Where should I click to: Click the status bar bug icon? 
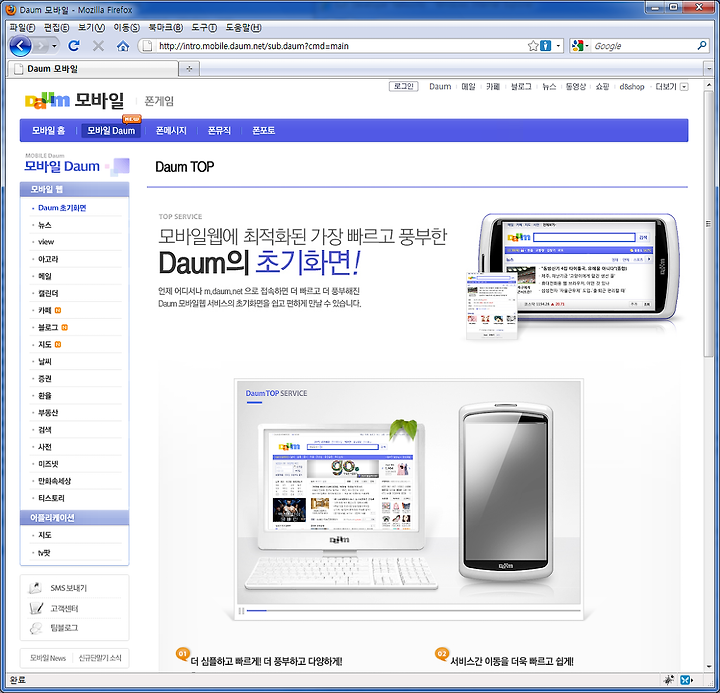pyautogui.click(x=669, y=680)
